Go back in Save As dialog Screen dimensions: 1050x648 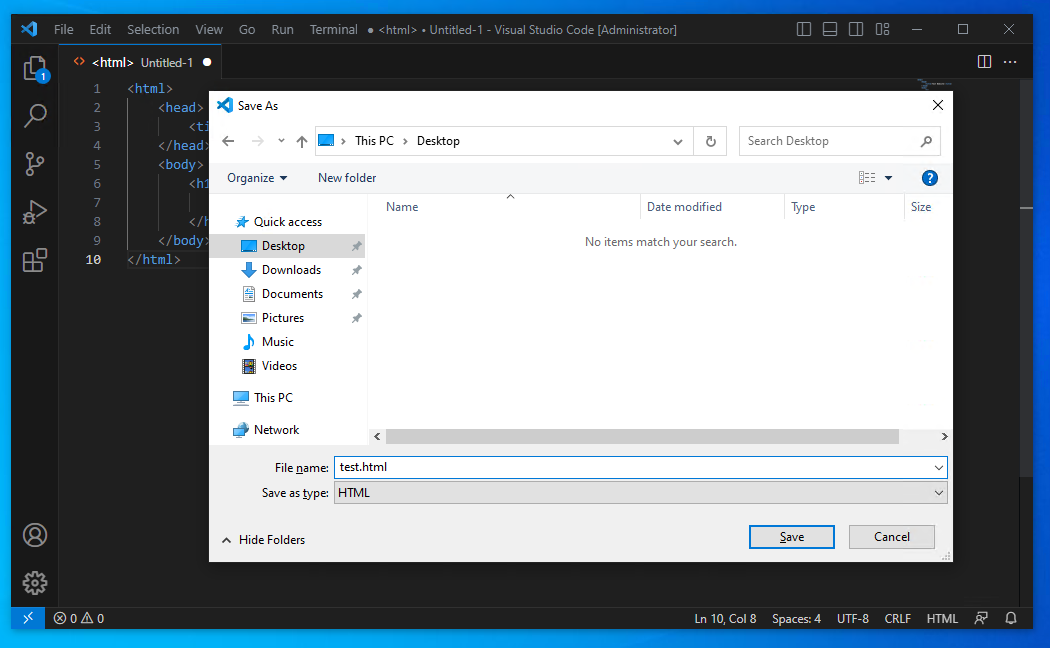(228, 141)
